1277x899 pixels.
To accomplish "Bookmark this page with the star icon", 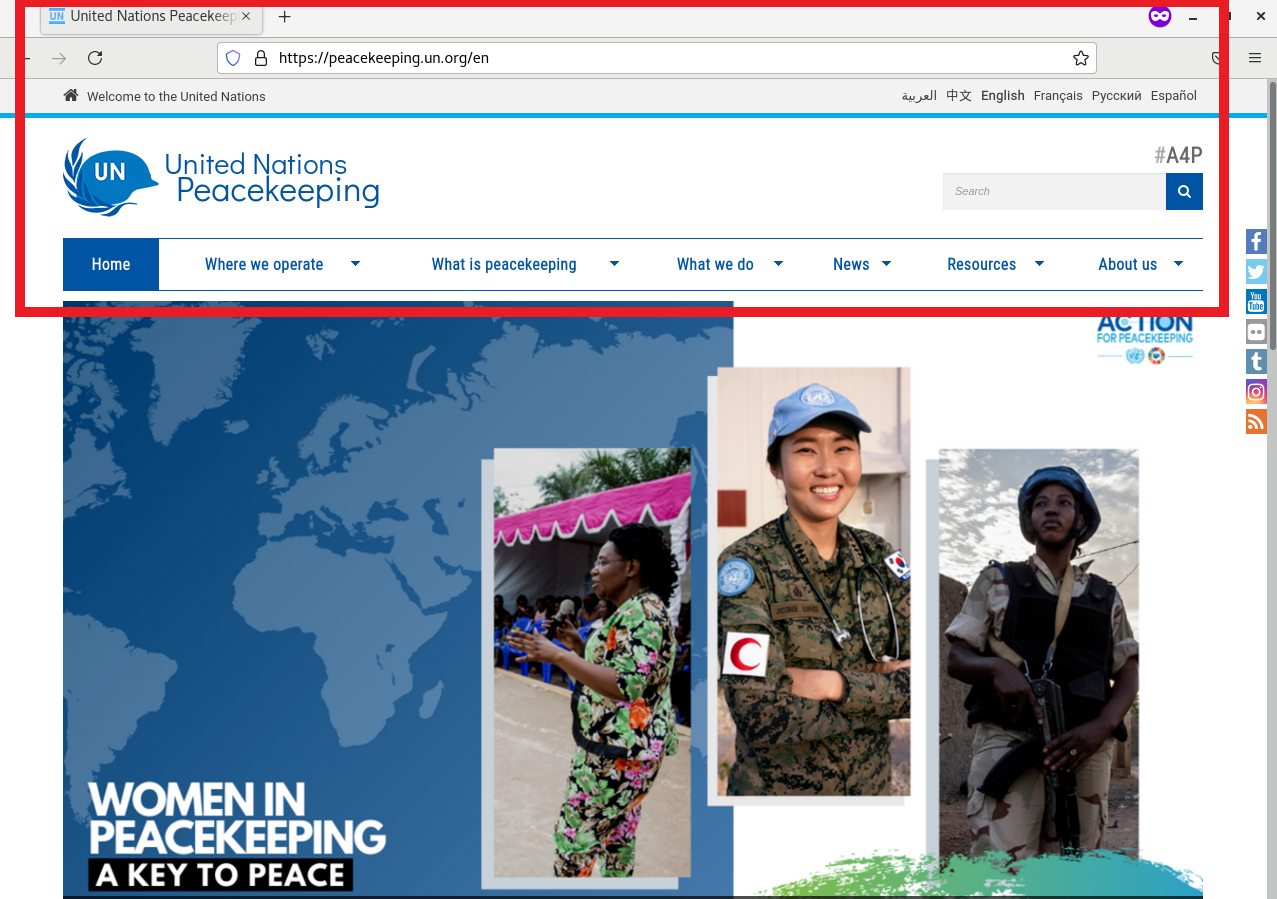I will 1080,58.
